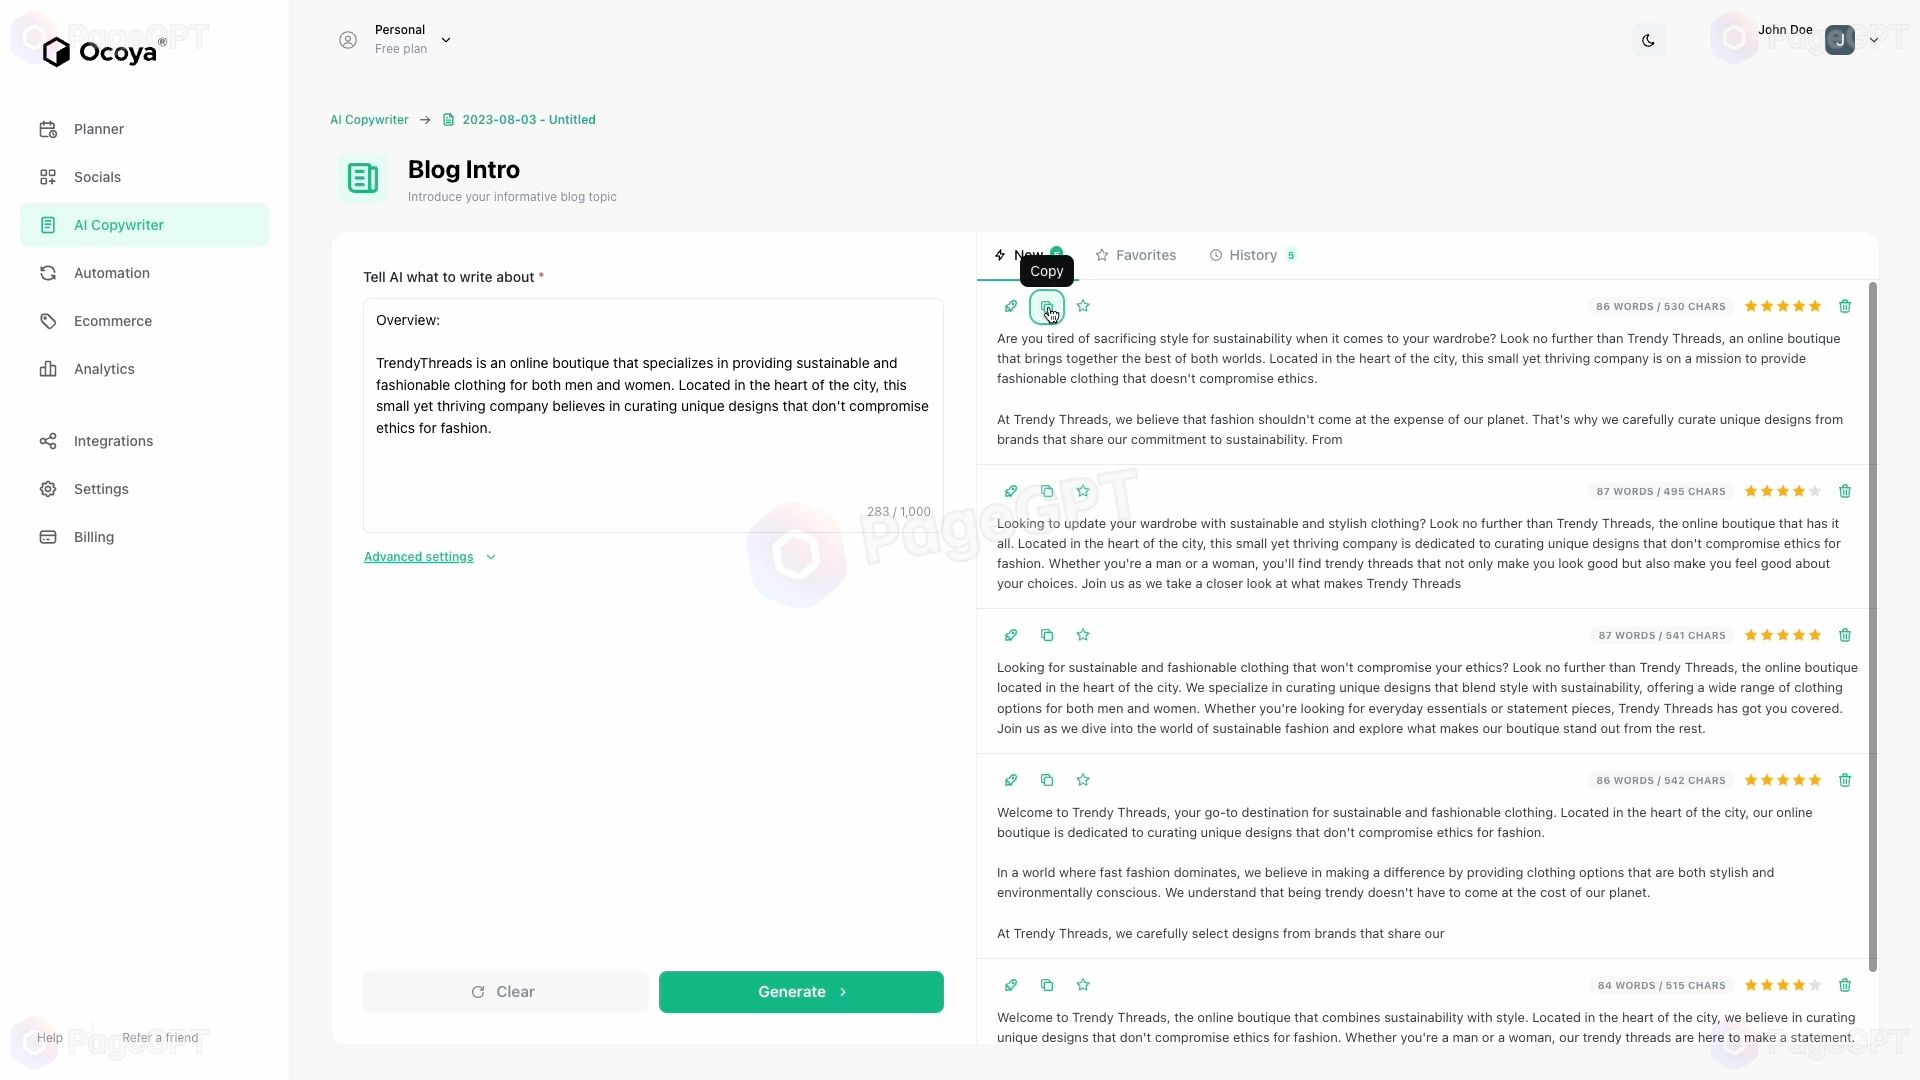Toggle star favorite on fifth result
Image resolution: width=1920 pixels, height=1080 pixels.
(1083, 984)
